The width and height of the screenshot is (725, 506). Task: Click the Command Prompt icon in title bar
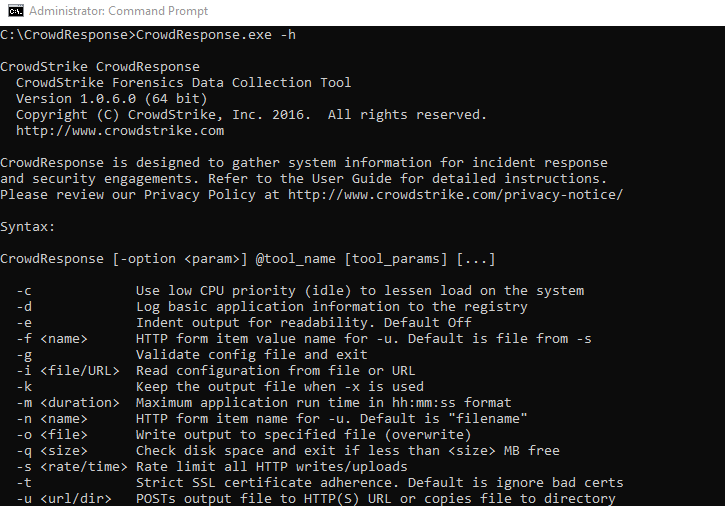click(16, 11)
